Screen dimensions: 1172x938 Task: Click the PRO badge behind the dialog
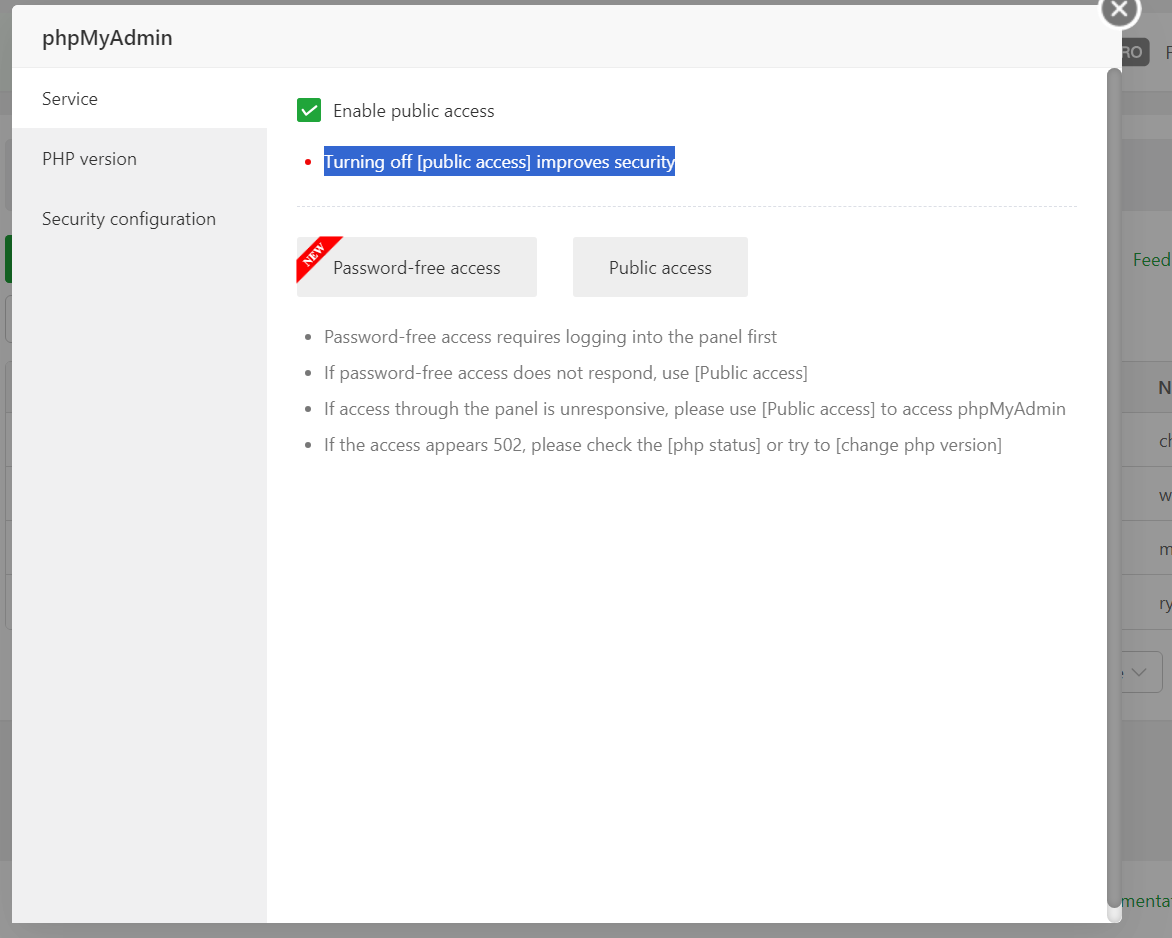[x=1133, y=53]
